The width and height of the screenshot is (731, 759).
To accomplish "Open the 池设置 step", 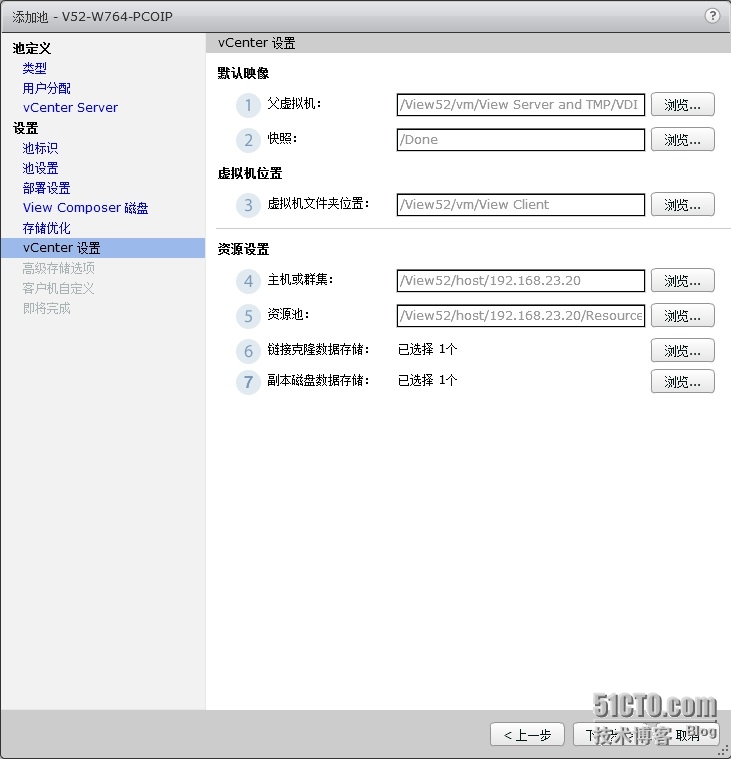I will click(x=40, y=168).
